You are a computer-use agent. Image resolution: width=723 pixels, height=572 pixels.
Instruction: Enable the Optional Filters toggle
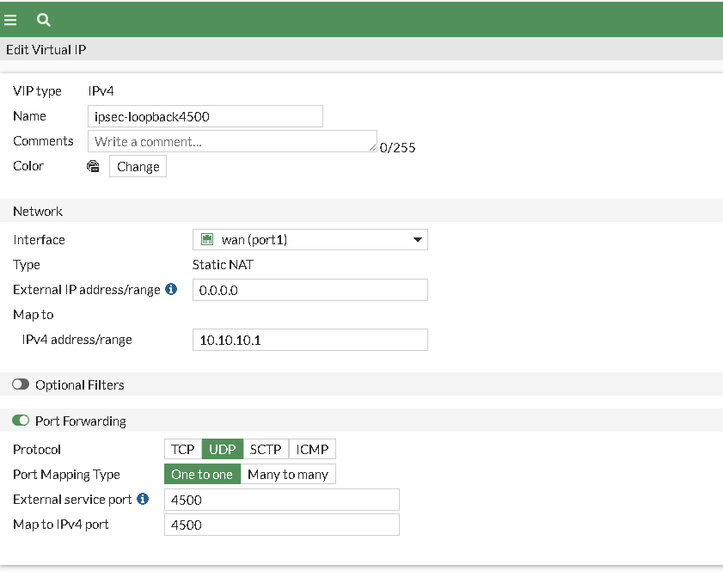(x=21, y=385)
